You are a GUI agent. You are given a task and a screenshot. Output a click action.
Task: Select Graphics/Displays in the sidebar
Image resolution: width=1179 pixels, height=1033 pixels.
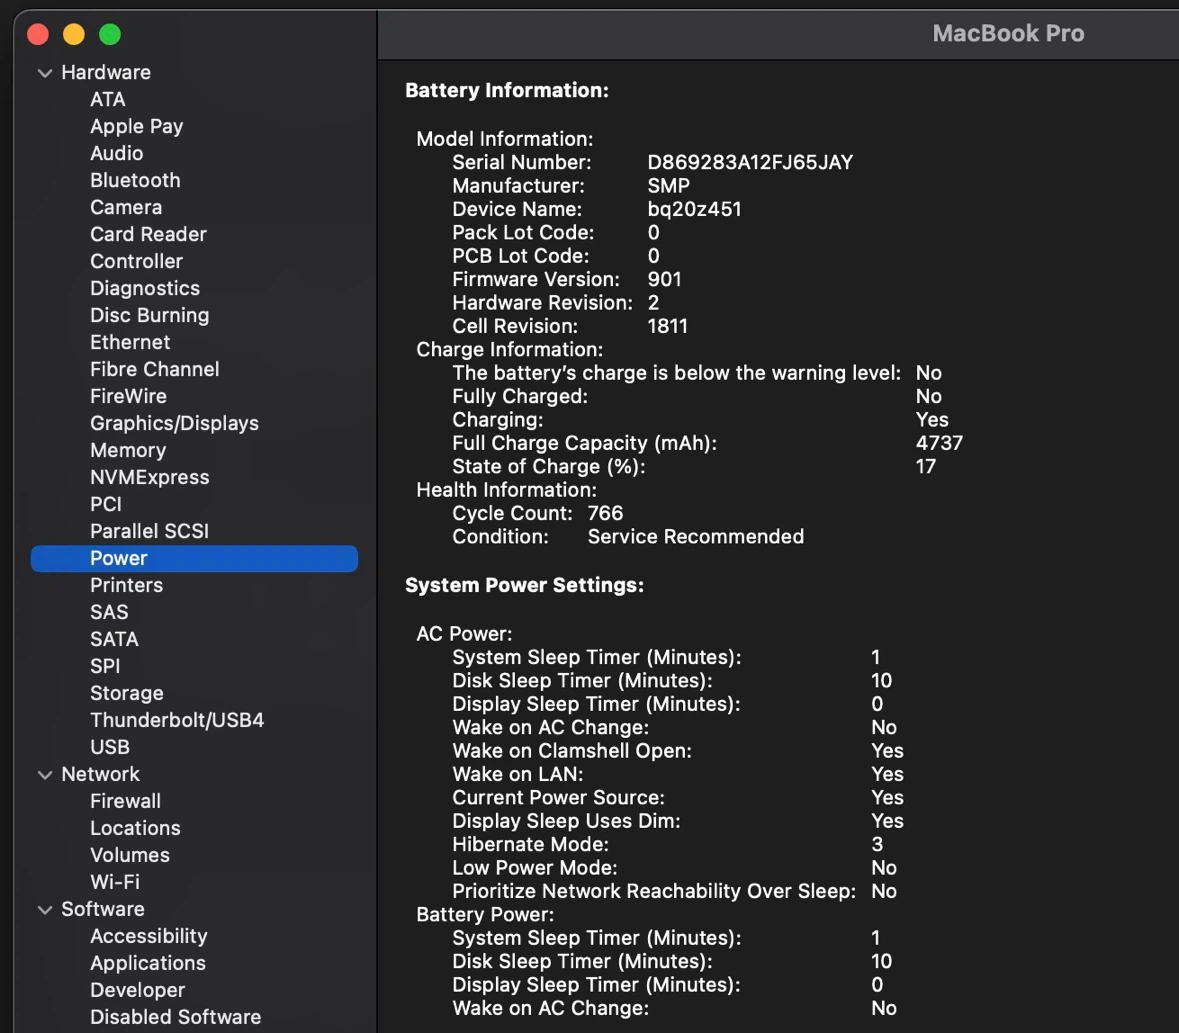174,423
